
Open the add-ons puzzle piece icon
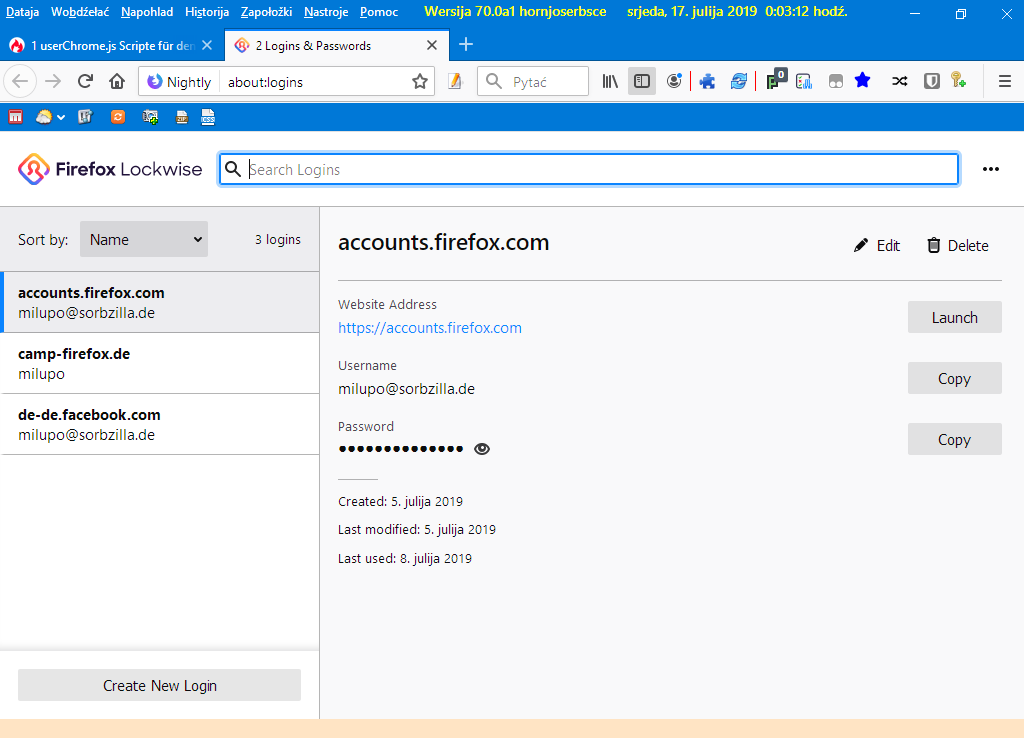[x=707, y=82]
